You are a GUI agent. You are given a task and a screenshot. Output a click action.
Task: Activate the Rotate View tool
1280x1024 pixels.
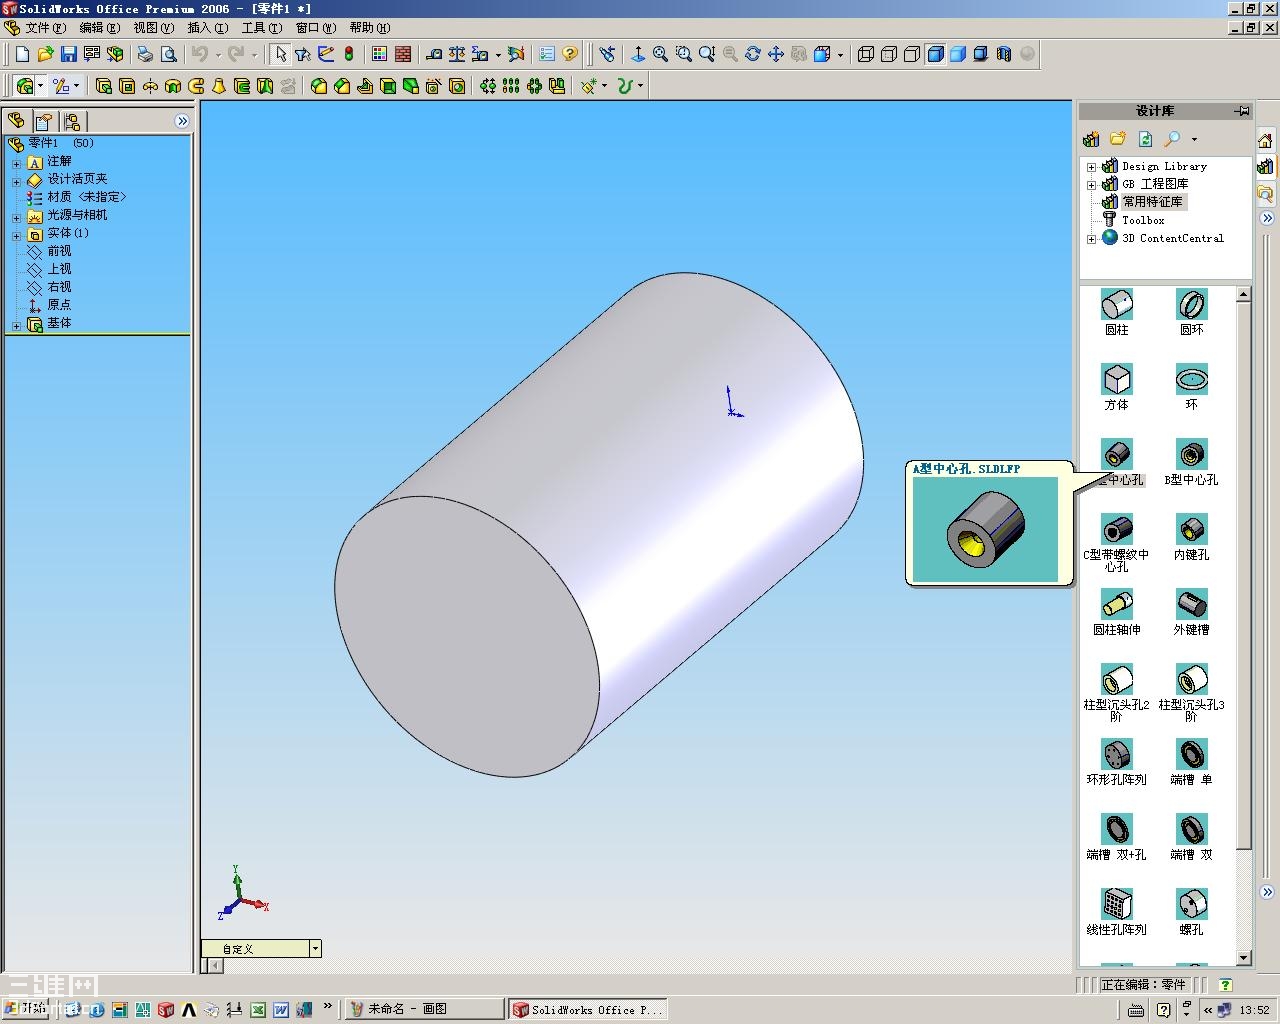[x=753, y=54]
